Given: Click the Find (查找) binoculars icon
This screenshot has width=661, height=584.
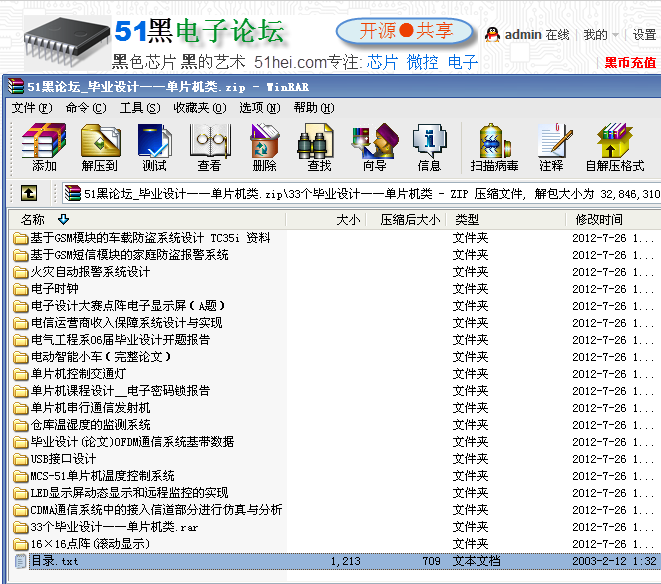Looking at the screenshot, I should (x=315, y=140).
